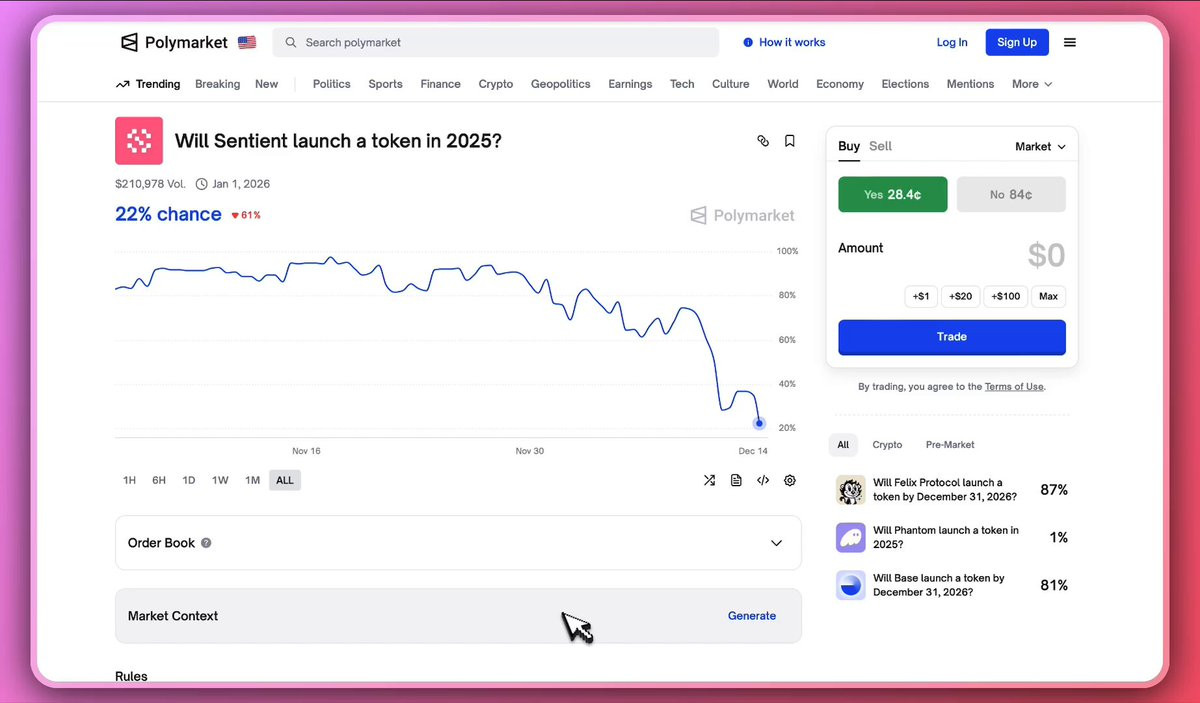Click the $0 amount input
Screen dimensions: 1200x703
1046,256
